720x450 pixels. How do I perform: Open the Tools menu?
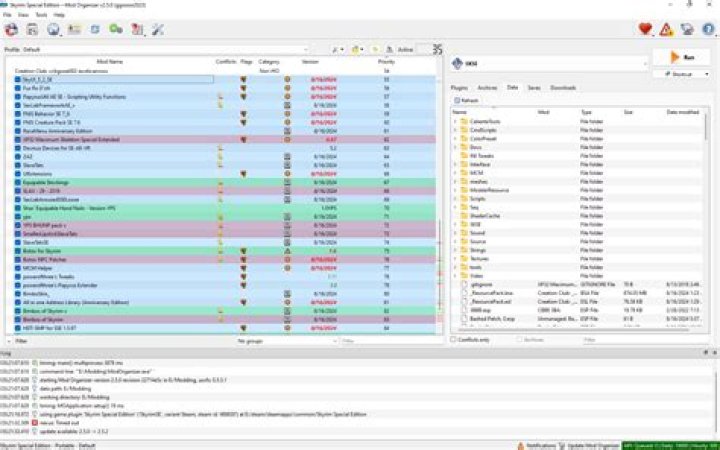(x=41, y=15)
